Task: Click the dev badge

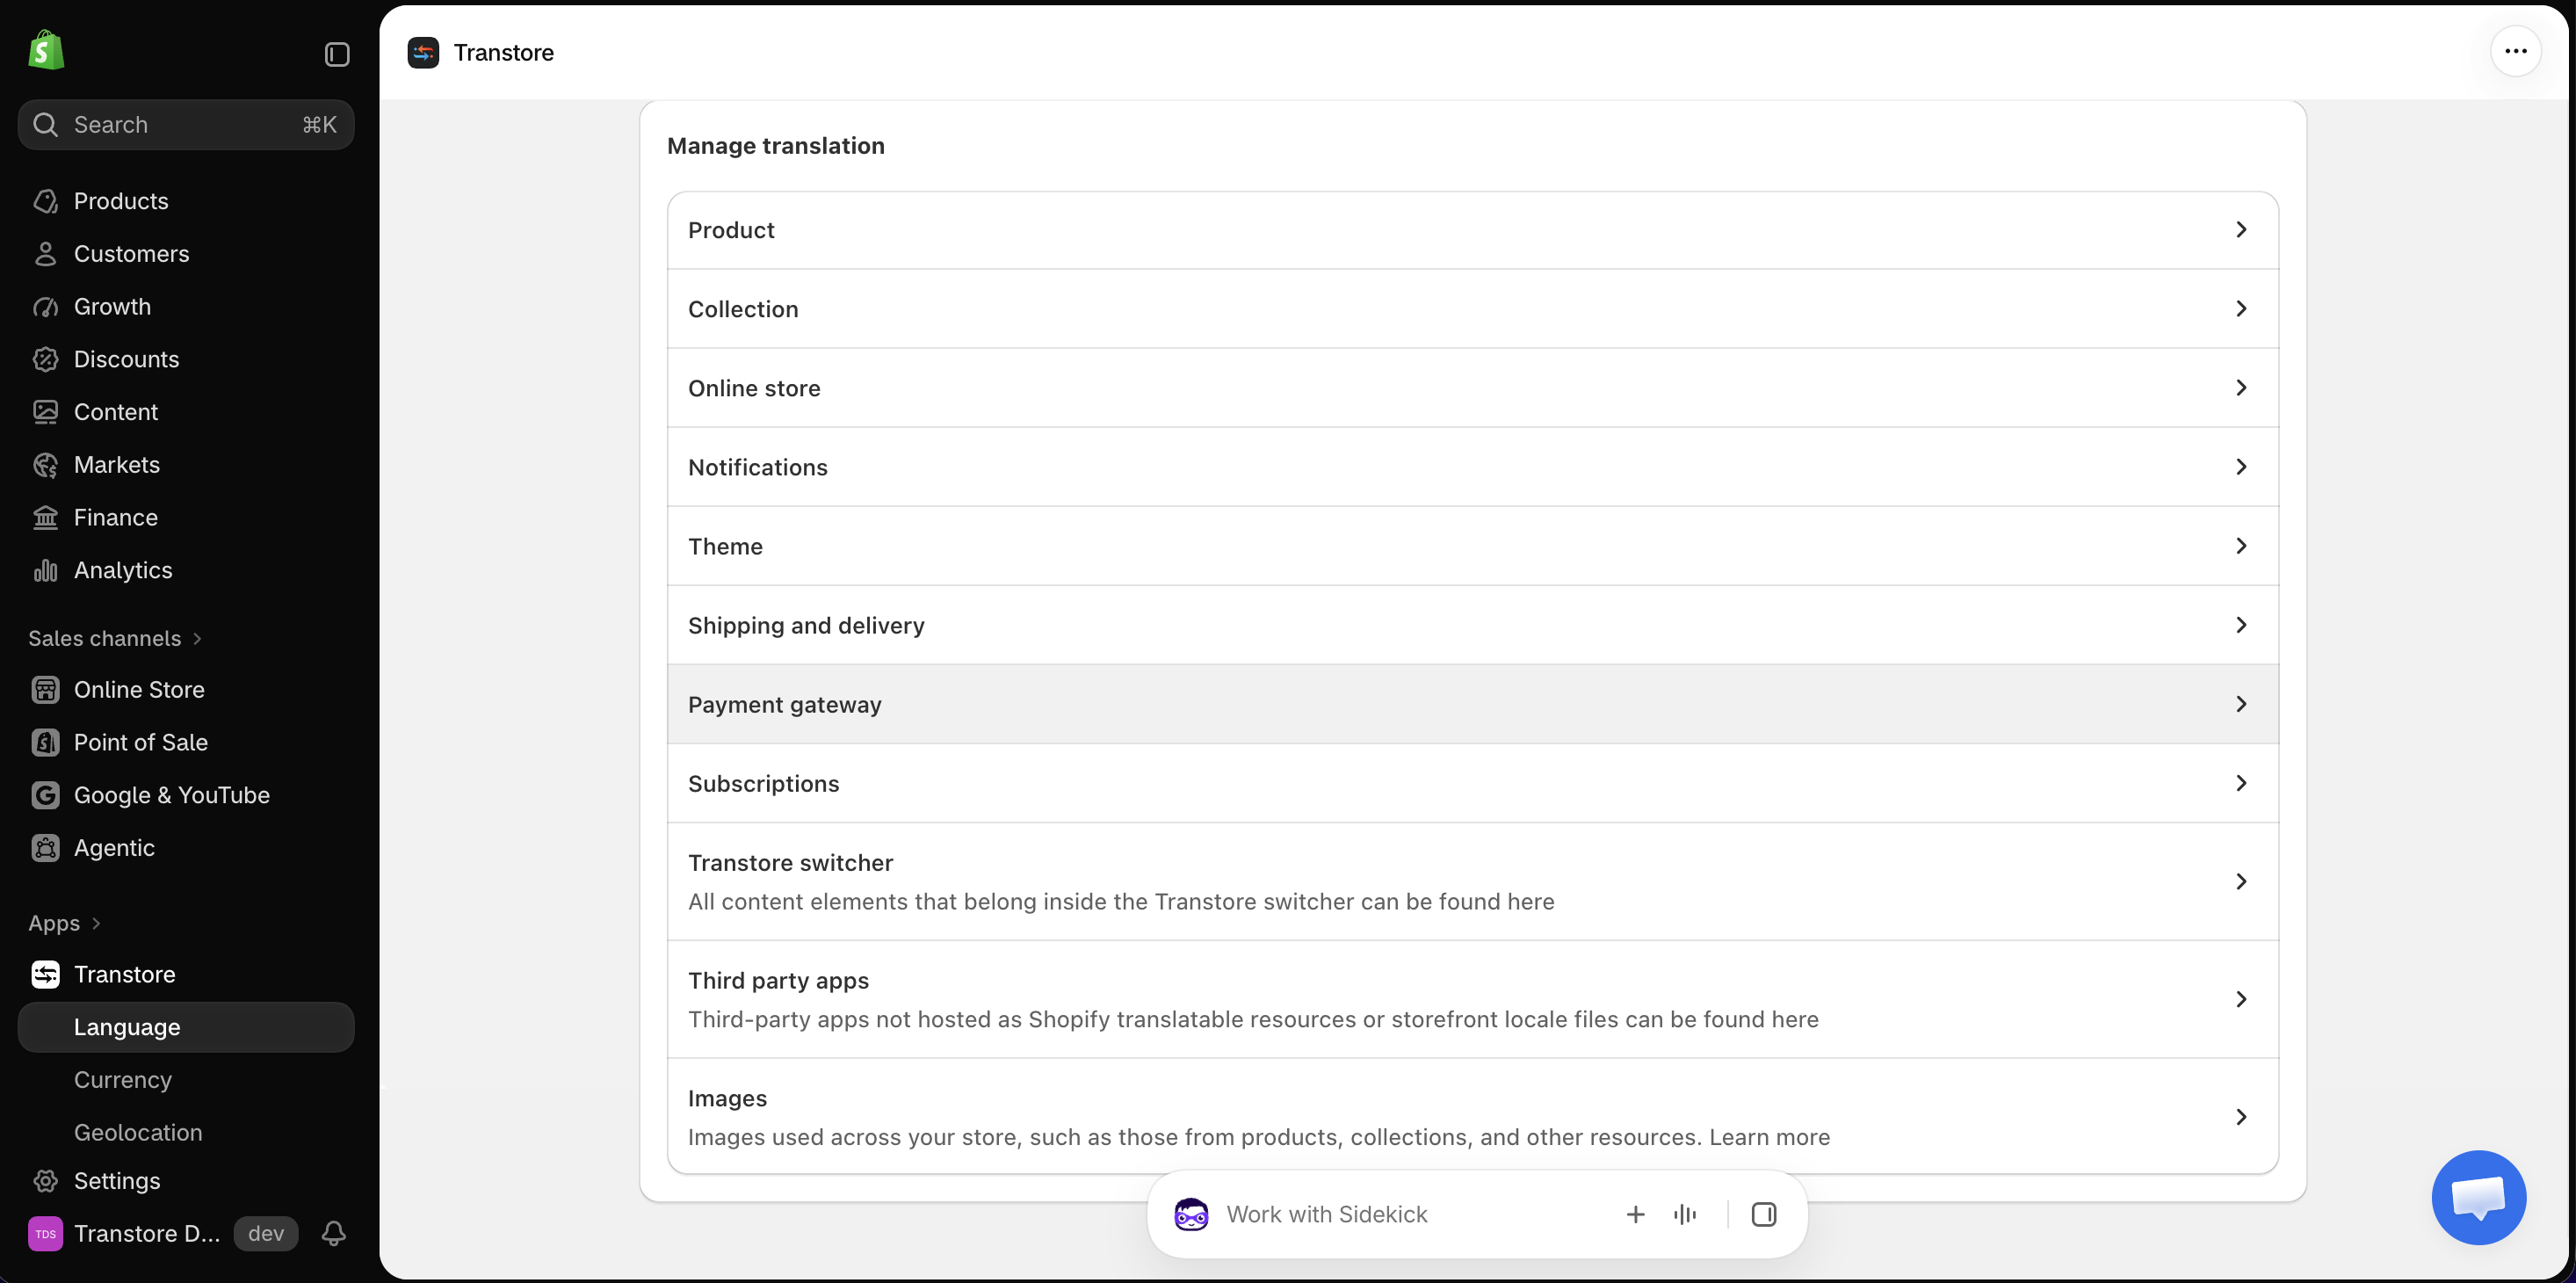Action: point(266,1233)
